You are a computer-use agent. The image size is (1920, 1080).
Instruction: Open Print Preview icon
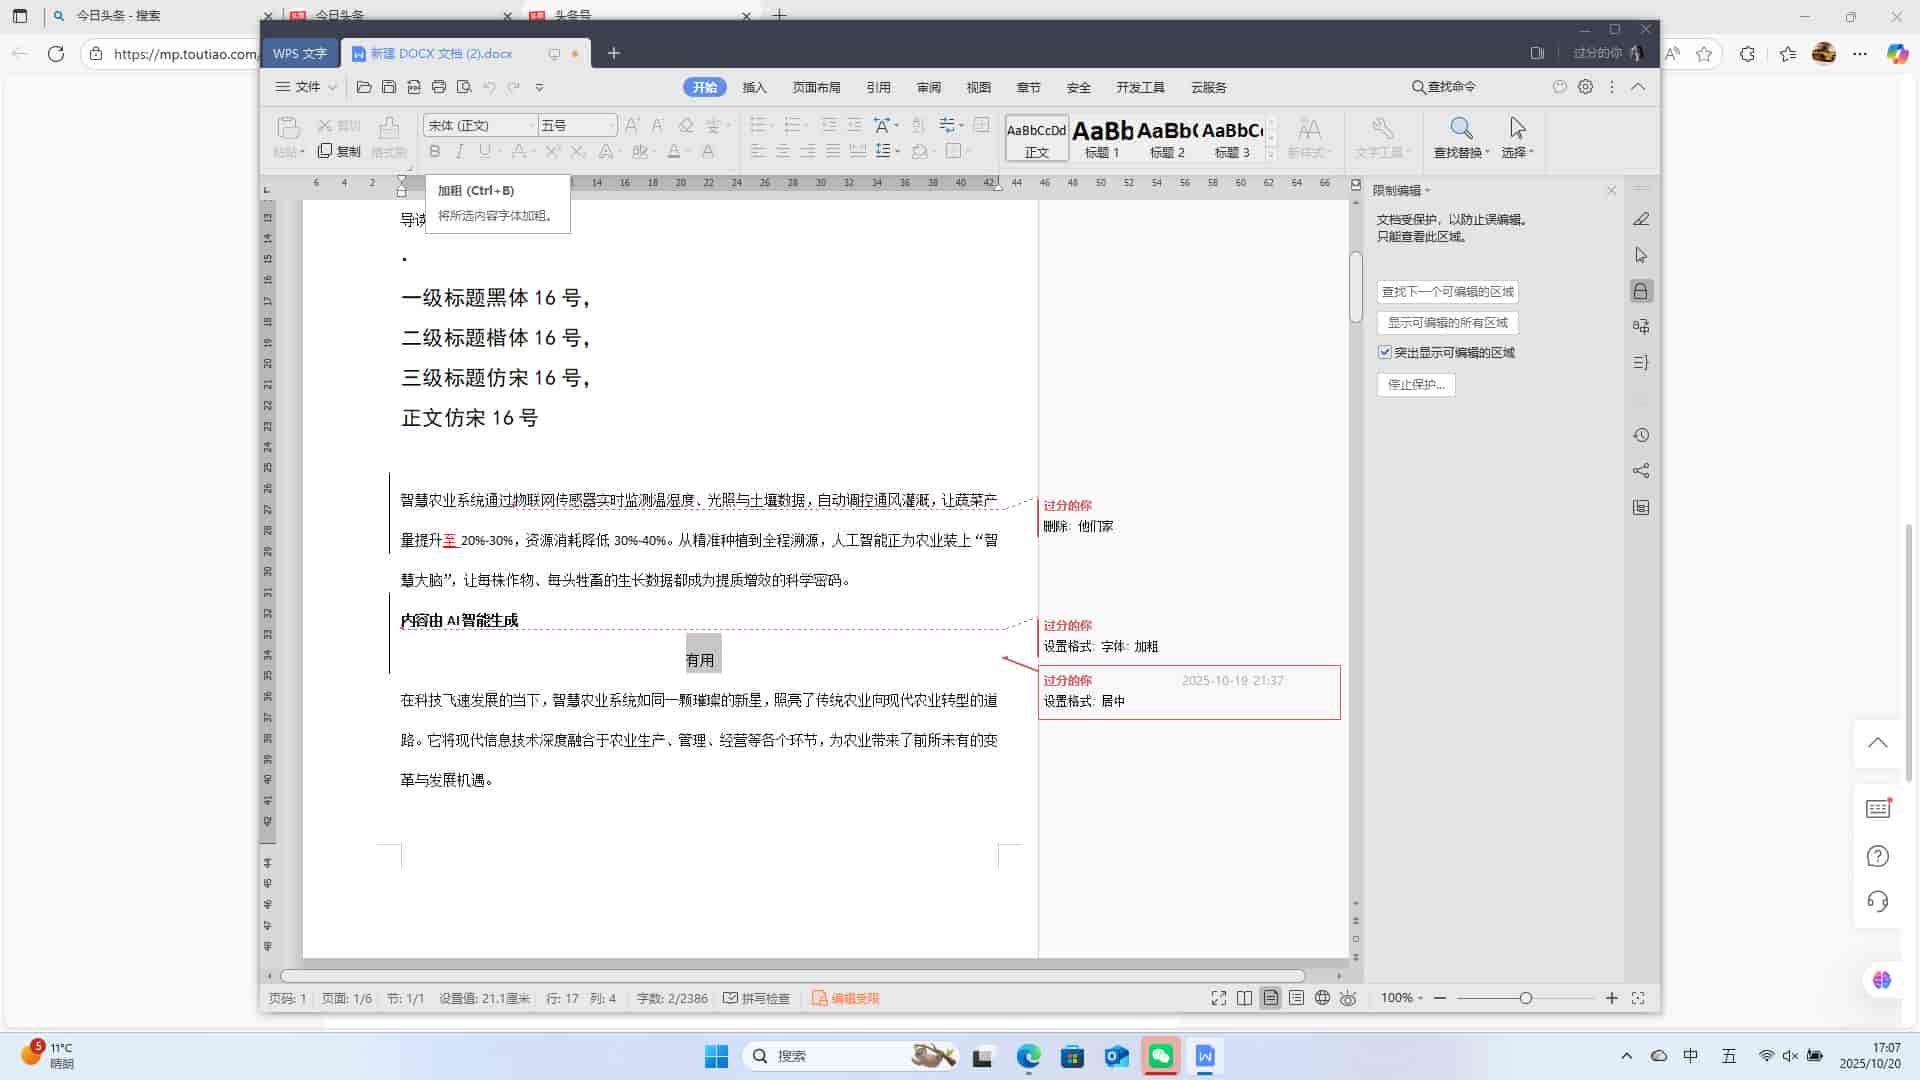click(464, 87)
